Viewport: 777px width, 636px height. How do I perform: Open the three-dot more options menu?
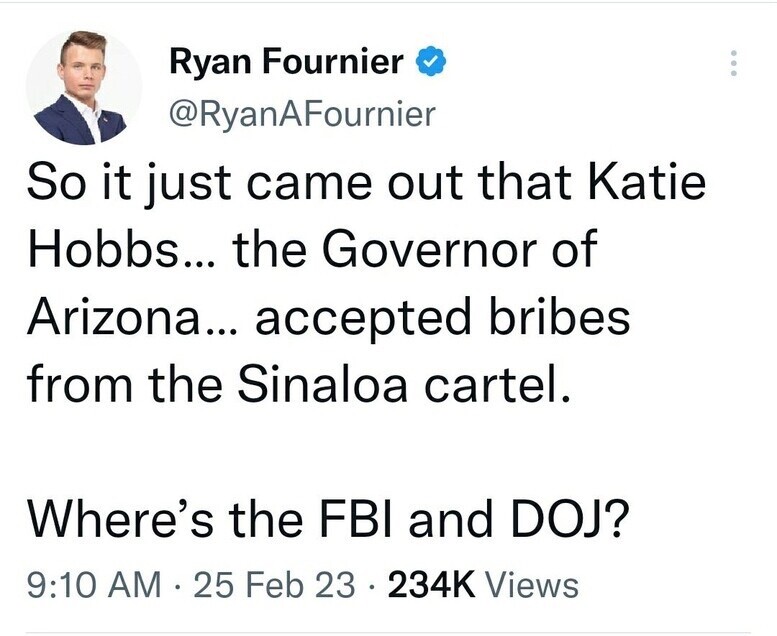coord(733,63)
